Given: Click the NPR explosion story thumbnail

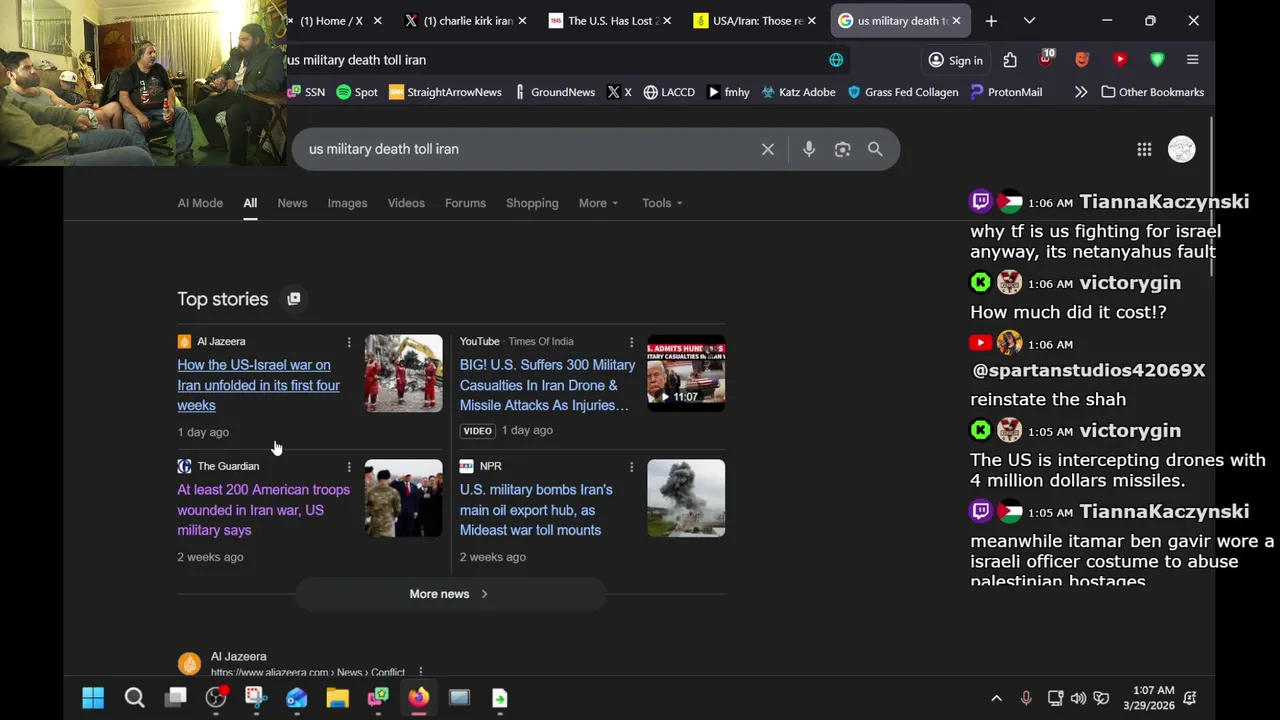Looking at the screenshot, I should click(686, 498).
